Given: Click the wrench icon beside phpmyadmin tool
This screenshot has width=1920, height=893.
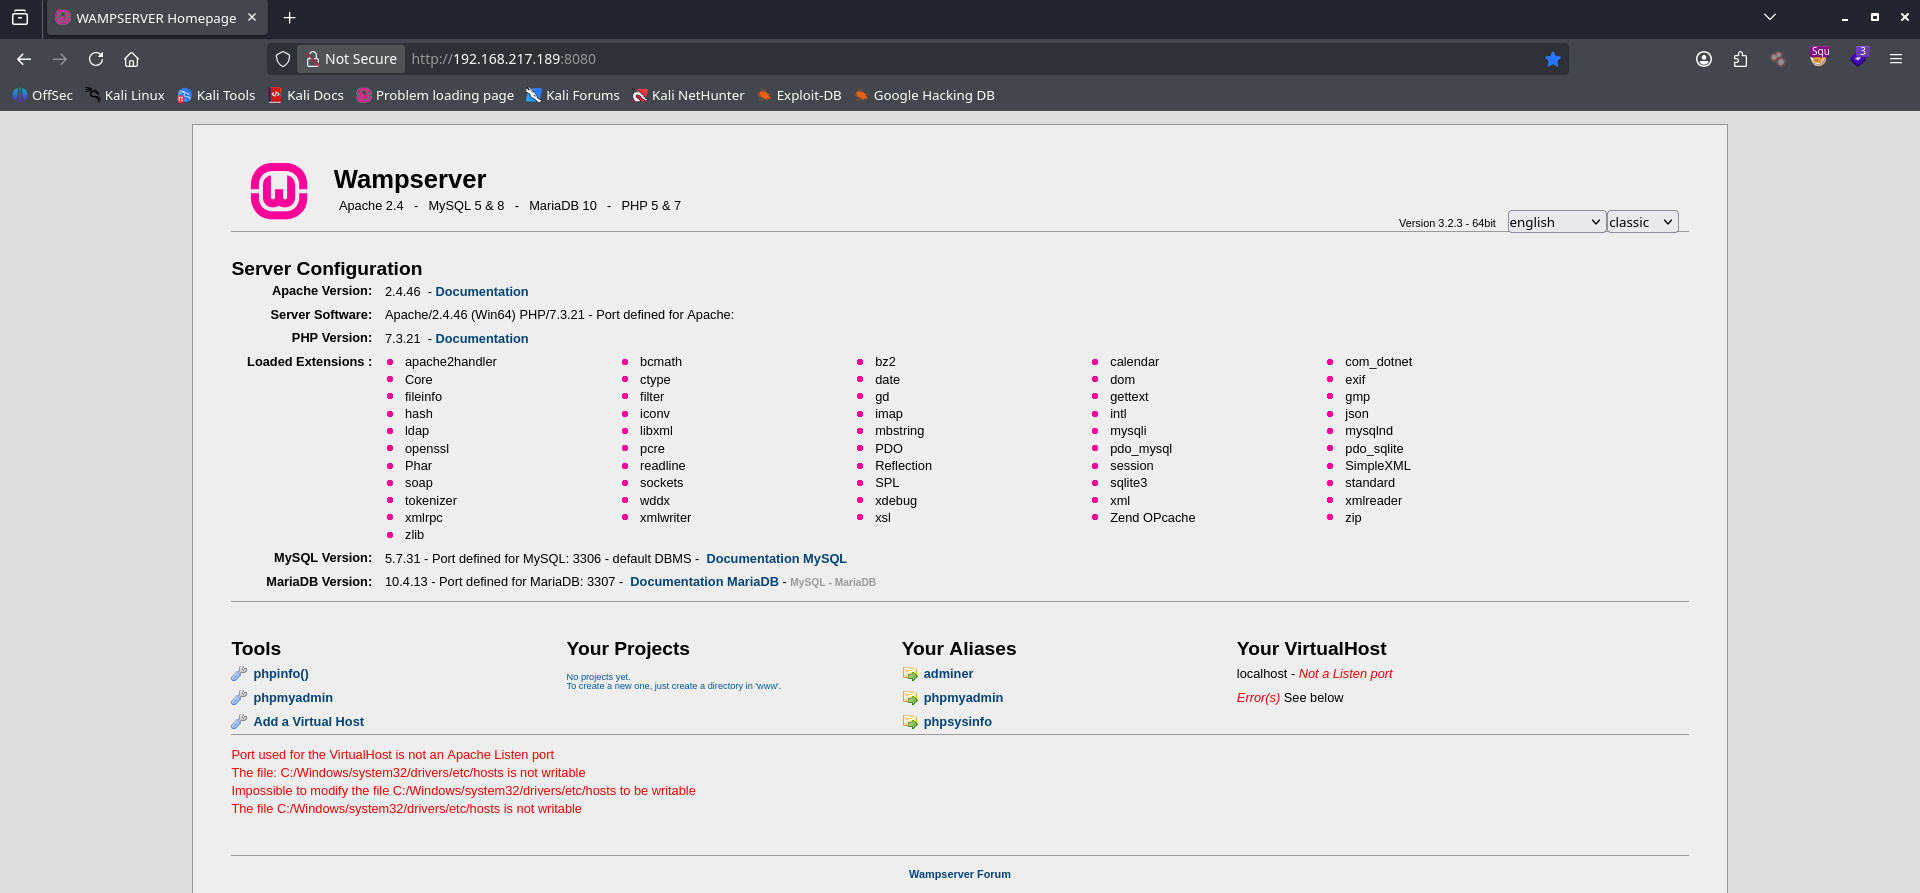Looking at the screenshot, I should click(239, 698).
